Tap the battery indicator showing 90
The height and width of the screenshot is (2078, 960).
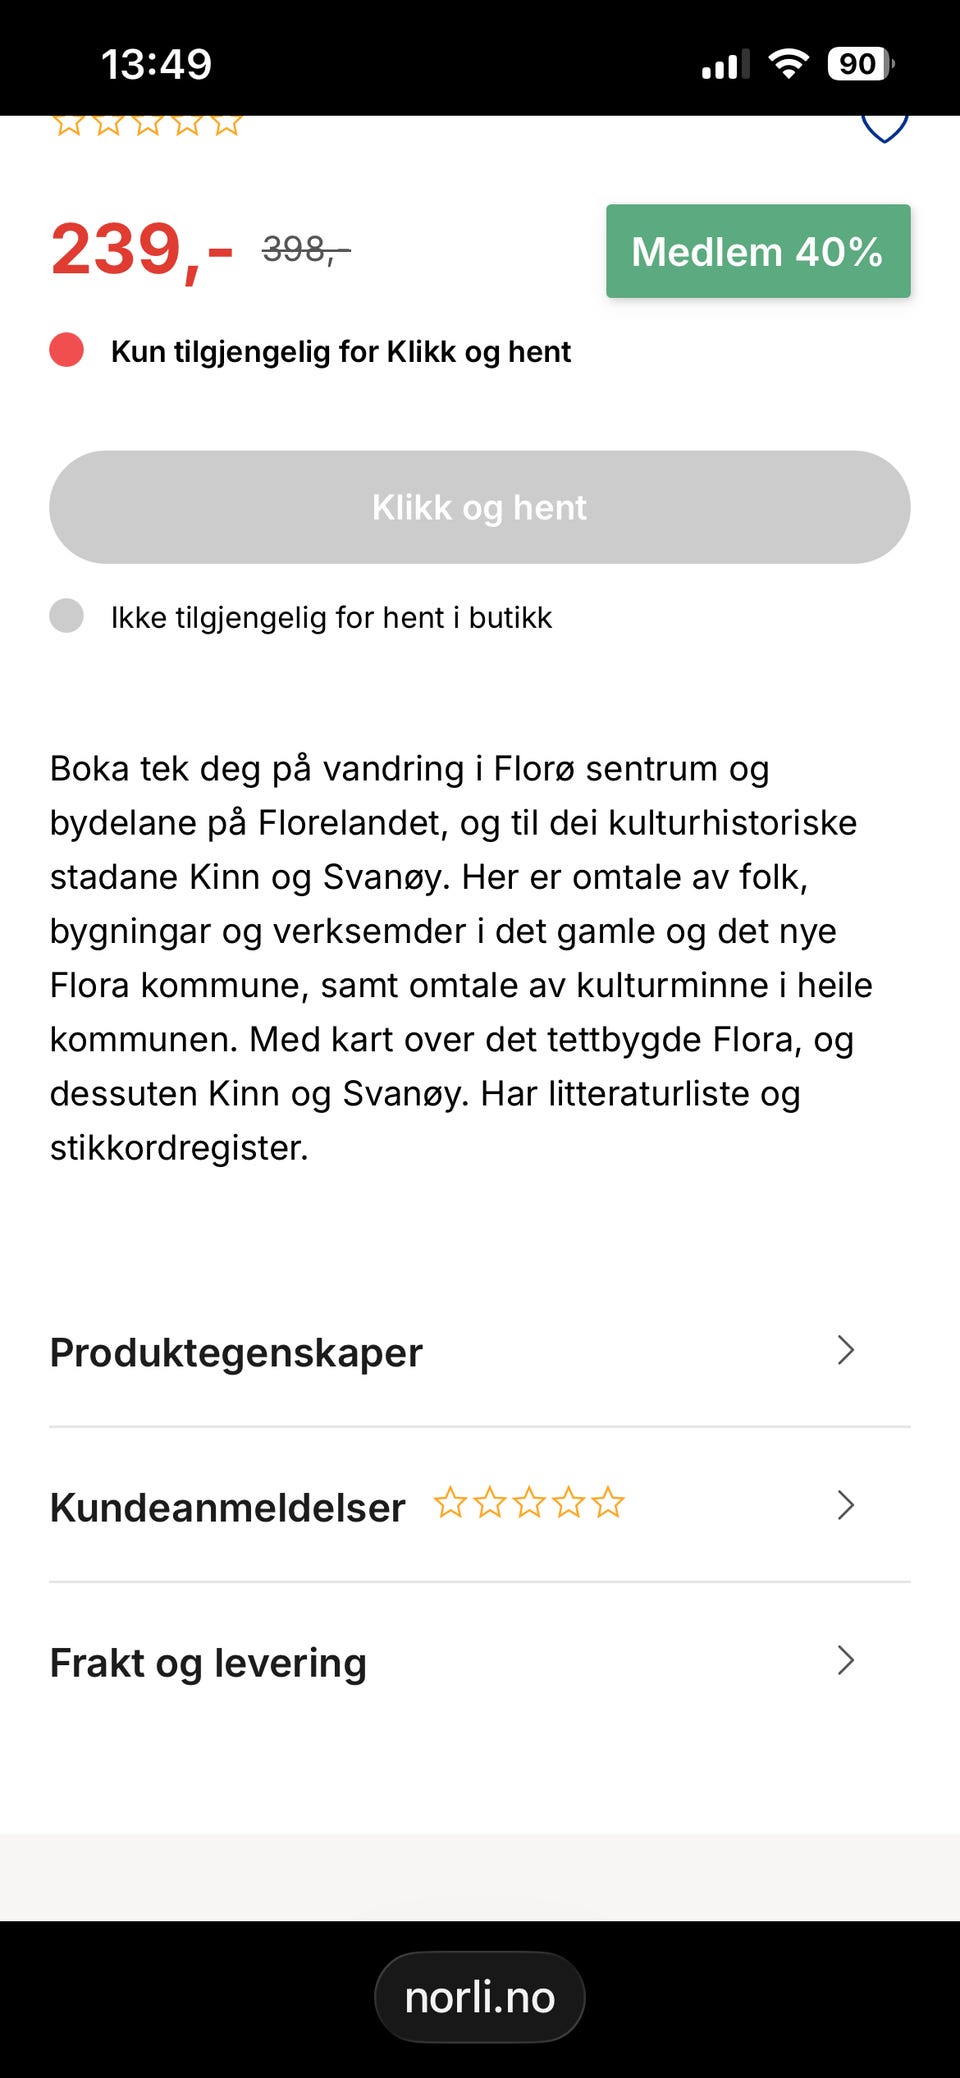pos(860,64)
